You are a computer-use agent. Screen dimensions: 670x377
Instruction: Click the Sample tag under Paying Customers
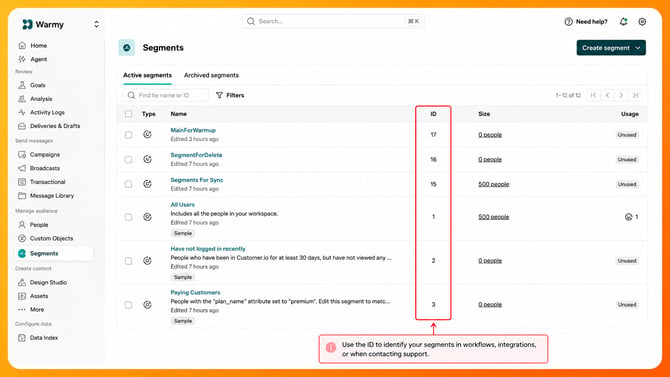182,321
